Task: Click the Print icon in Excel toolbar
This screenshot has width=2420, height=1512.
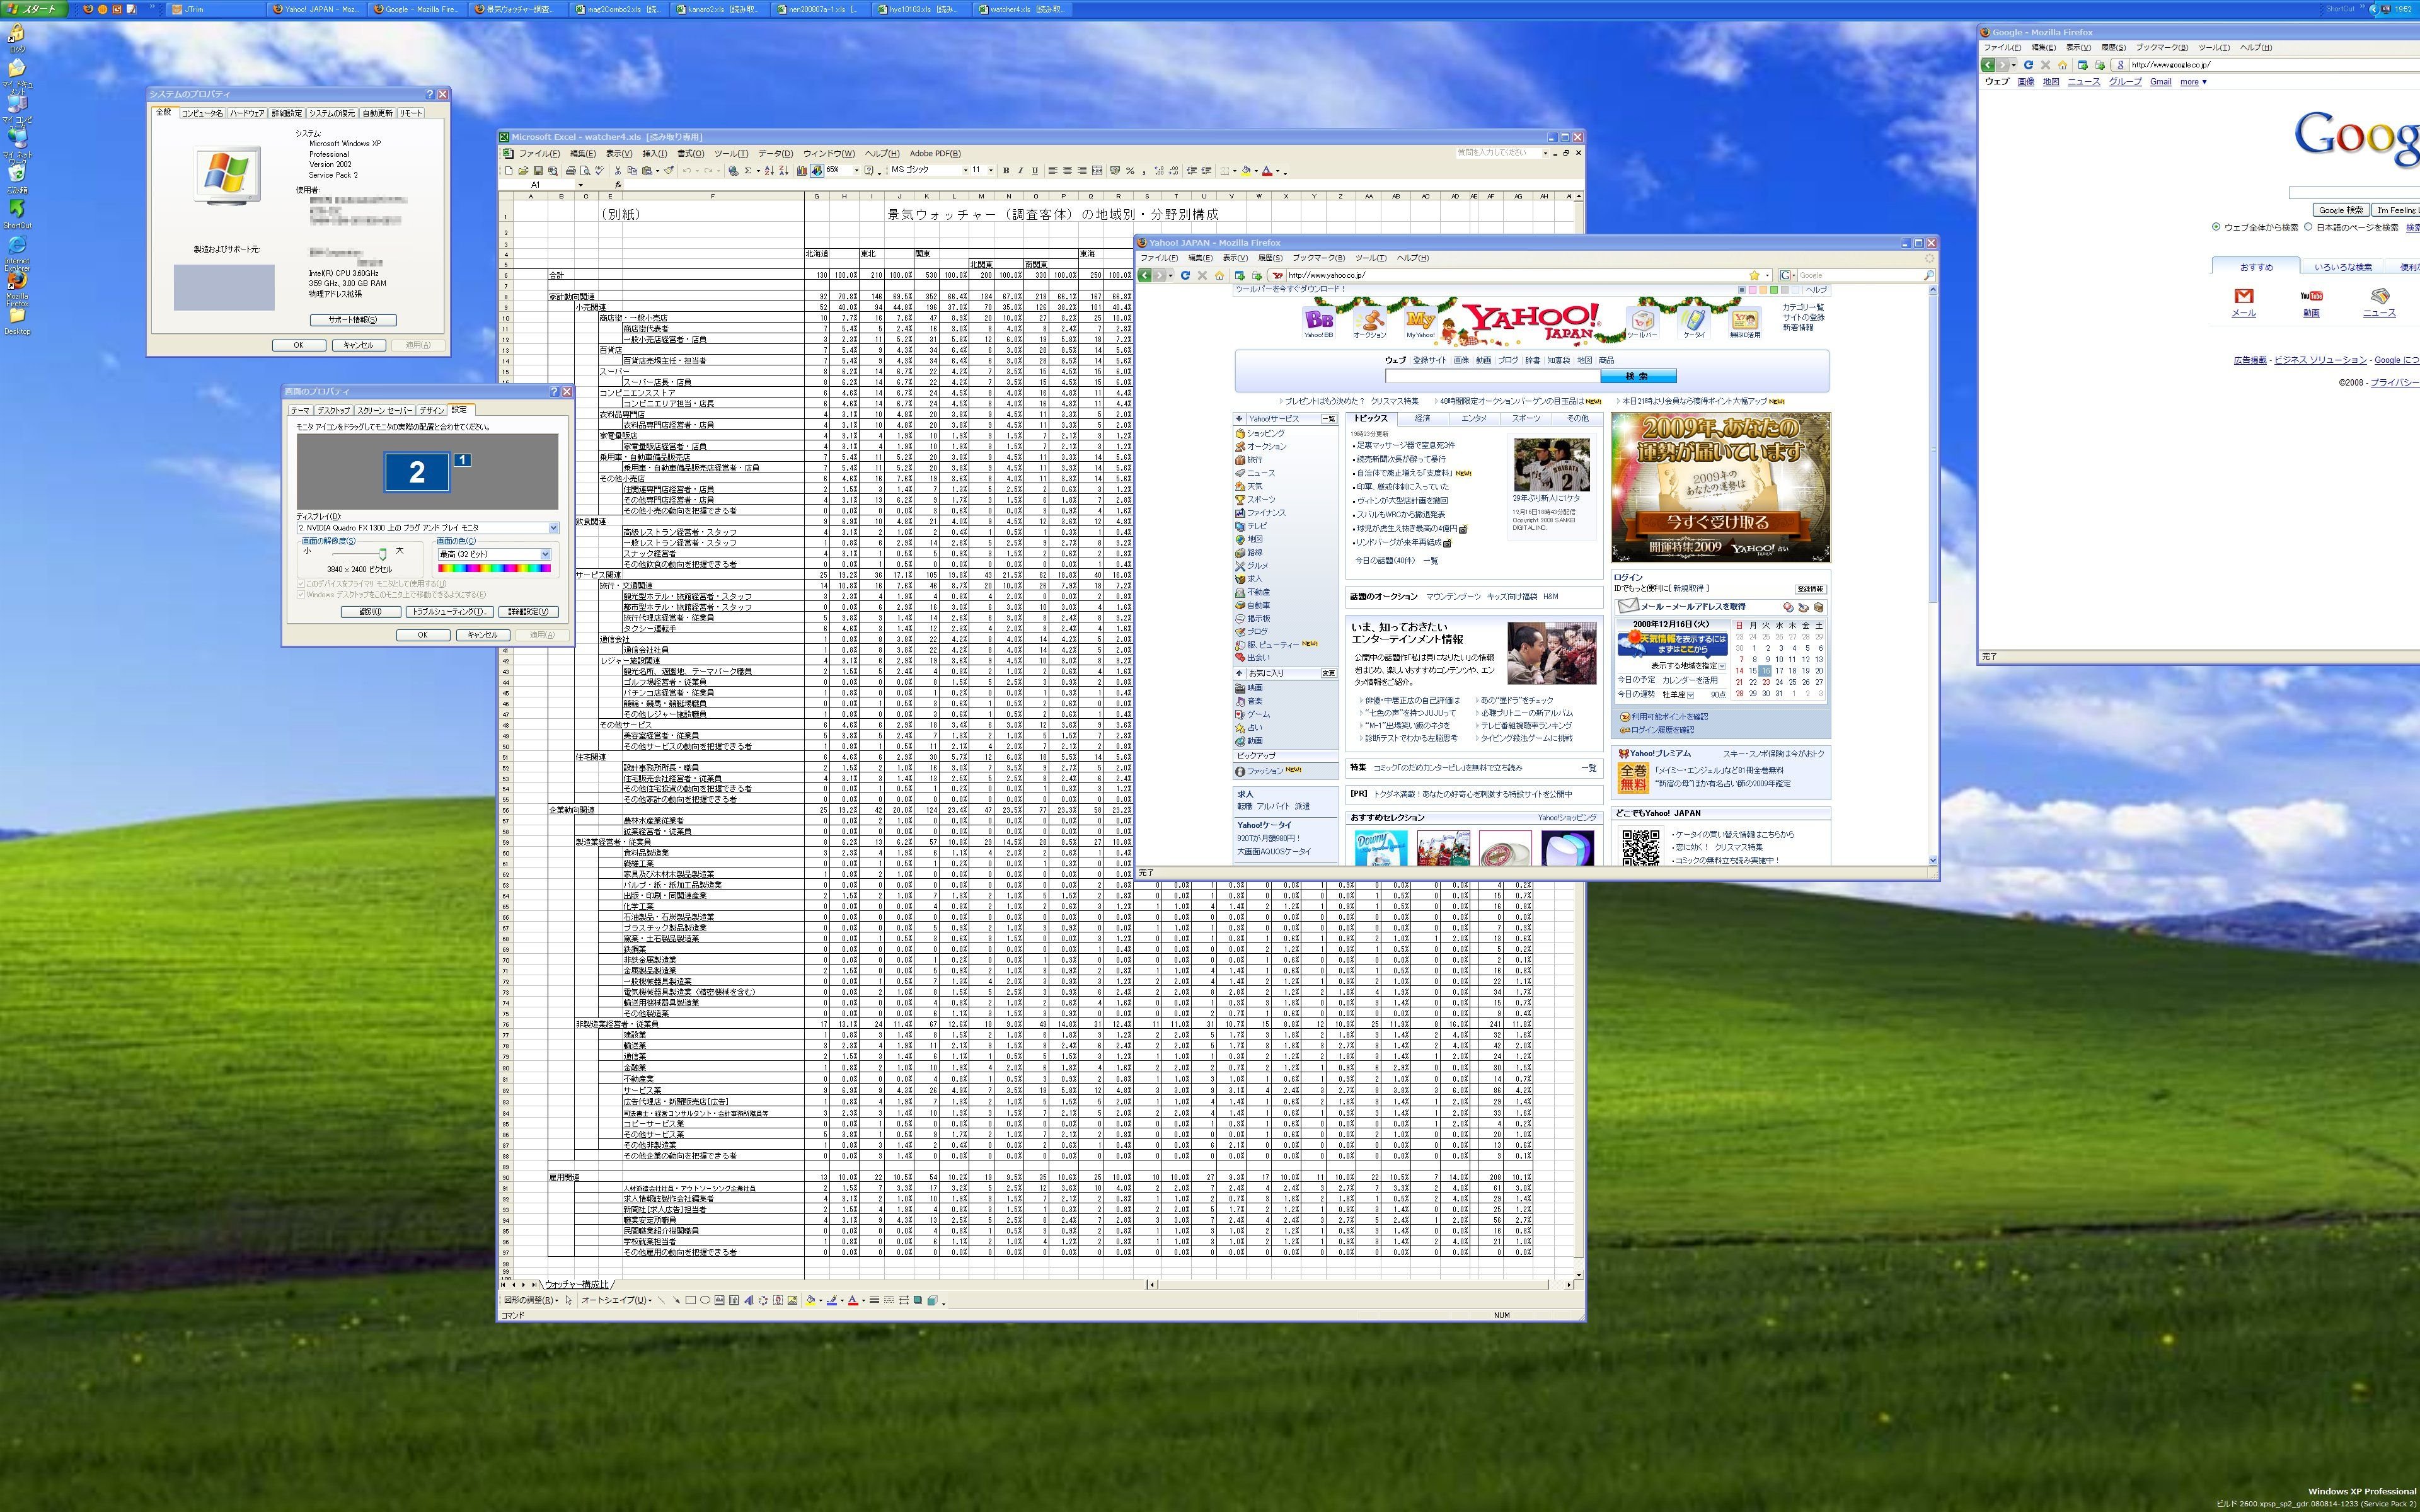Action: 571,171
